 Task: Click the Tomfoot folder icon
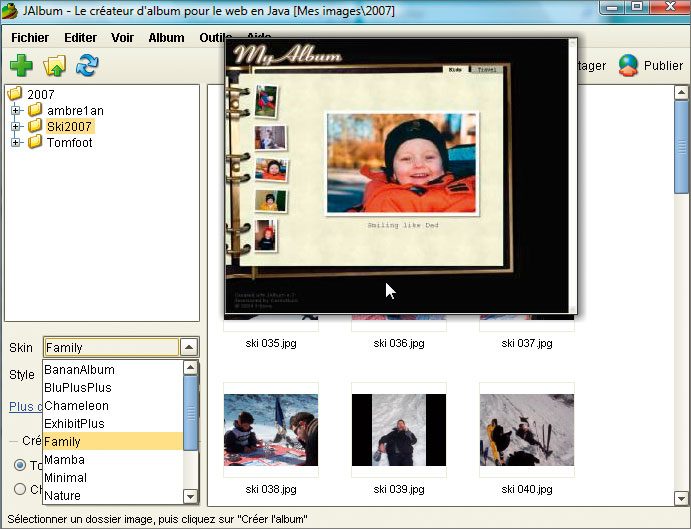tap(35, 143)
